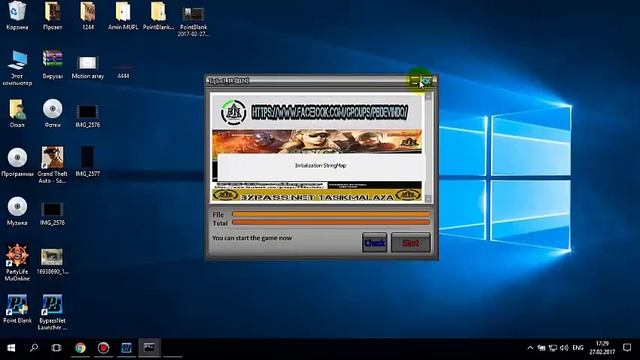The image size is (640, 360).
Task: Open the Осап user folder icon
Action: point(17,113)
